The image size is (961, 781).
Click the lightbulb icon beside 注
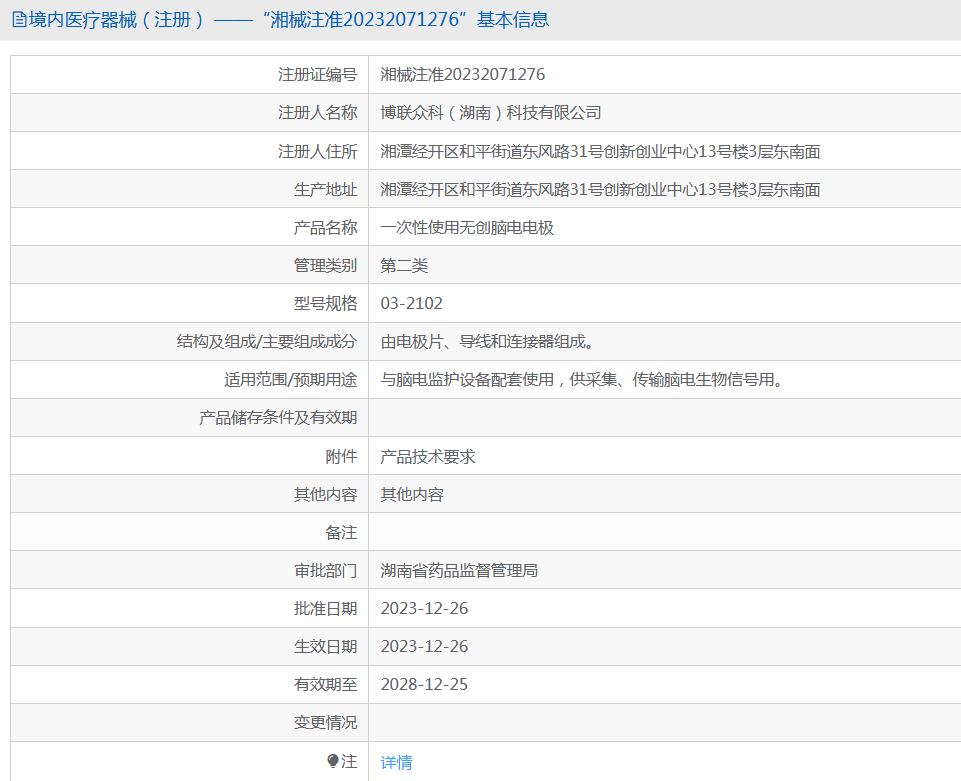pos(333,761)
